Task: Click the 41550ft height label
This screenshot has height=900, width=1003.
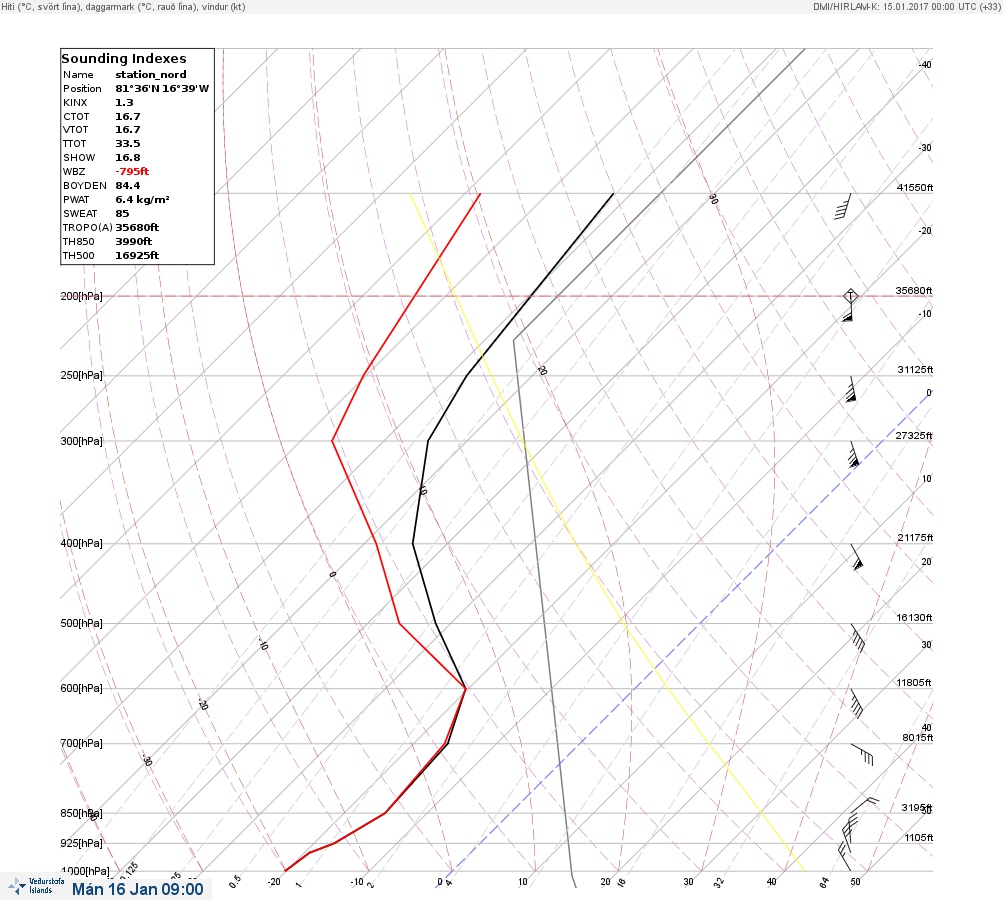Action: coord(915,187)
